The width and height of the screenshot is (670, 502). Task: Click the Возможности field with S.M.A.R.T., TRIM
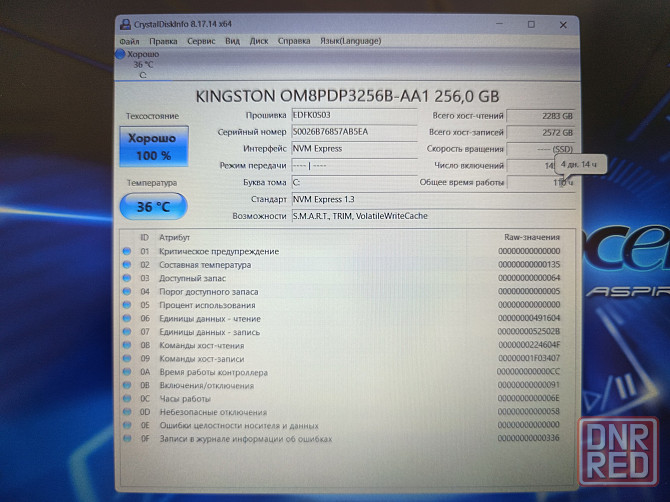point(433,216)
